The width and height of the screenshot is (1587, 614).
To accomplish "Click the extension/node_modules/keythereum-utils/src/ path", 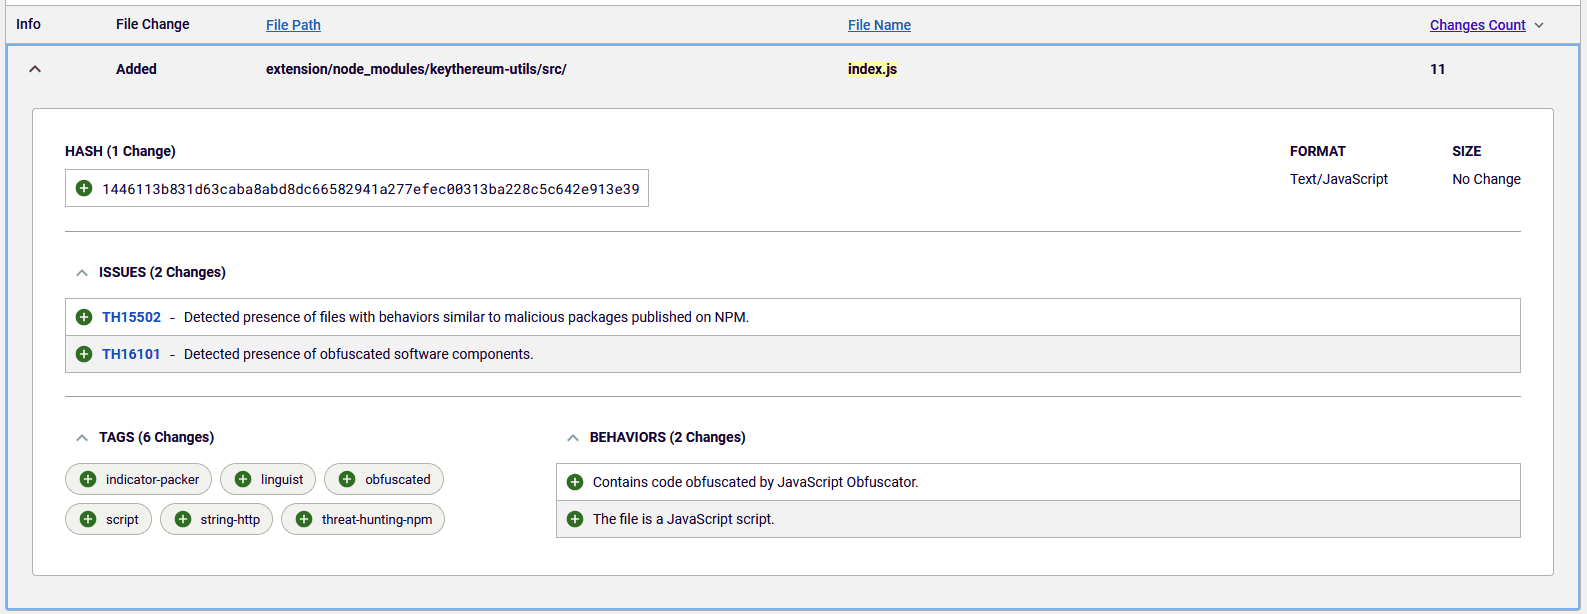I will point(416,69).
